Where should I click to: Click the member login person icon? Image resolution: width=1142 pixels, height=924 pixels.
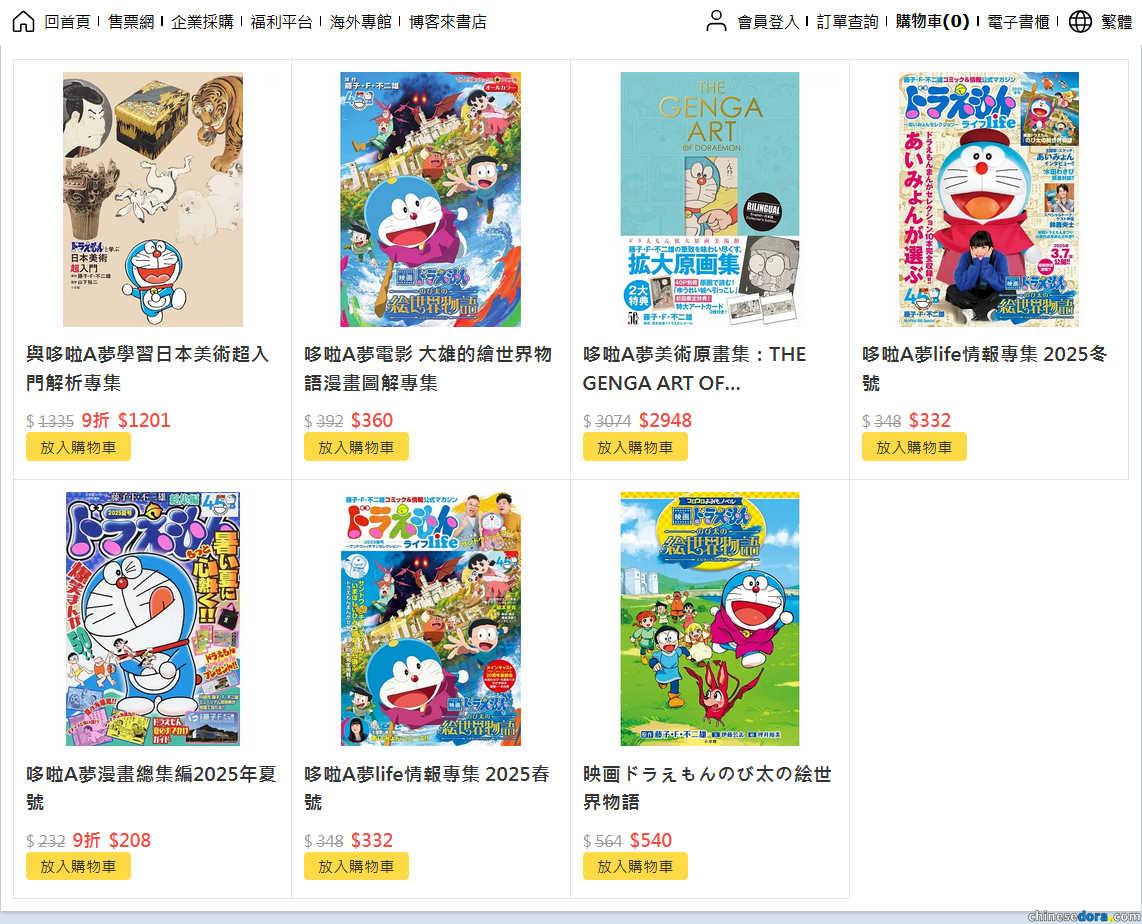717,21
